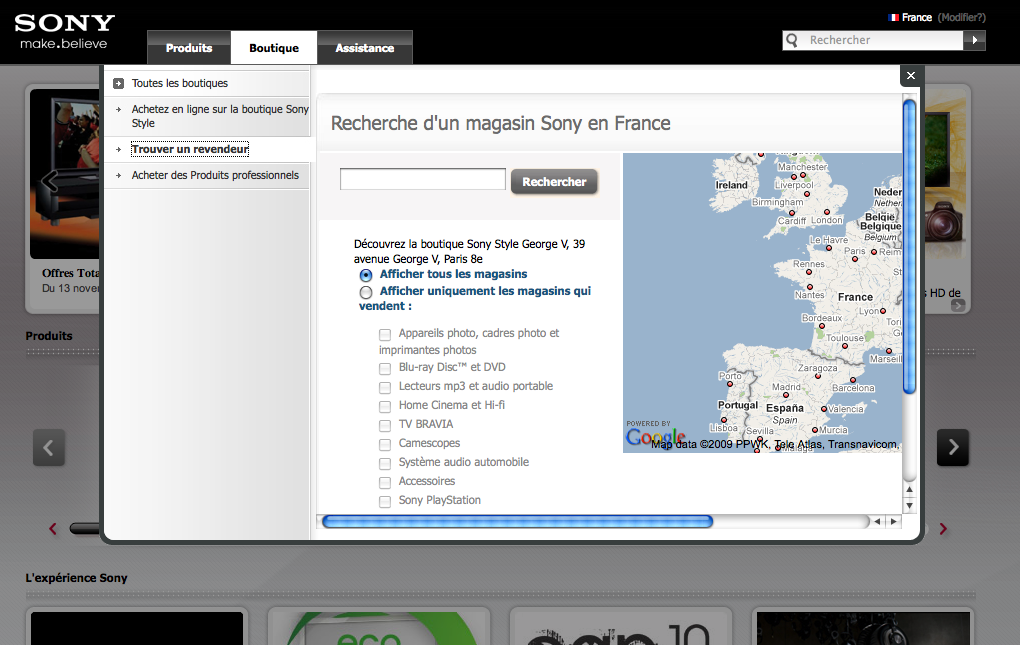Check TV BRAVIA checkbox

coord(385,425)
